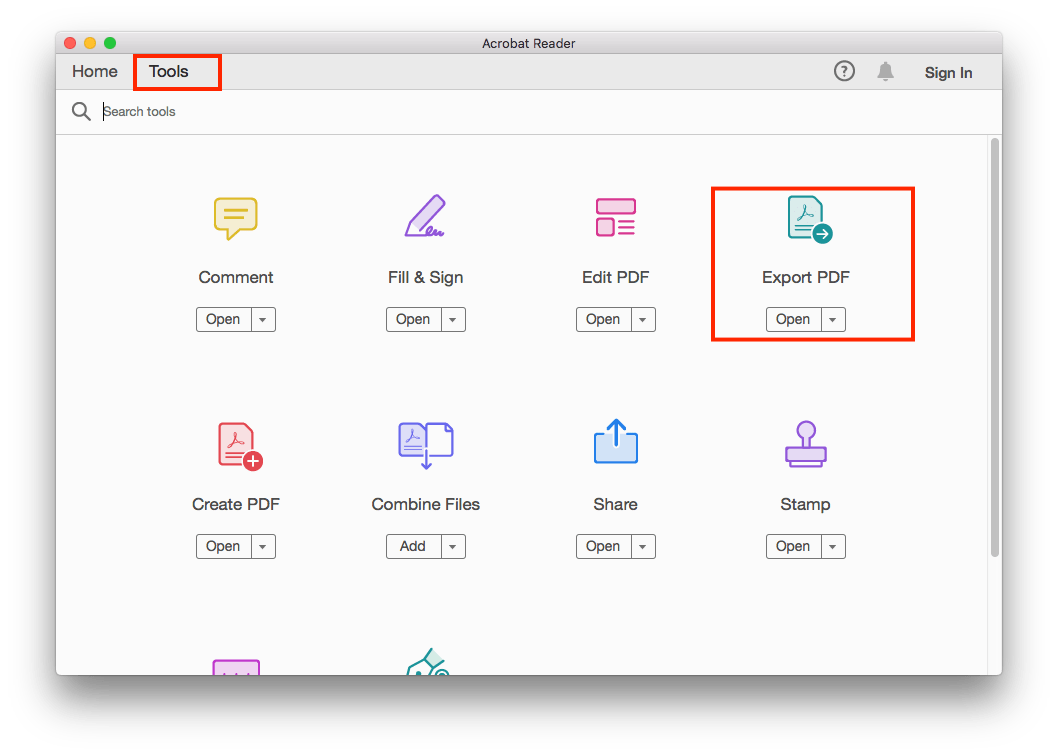Select the Stamp tool icon
1058x755 pixels.
coord(806,444)
